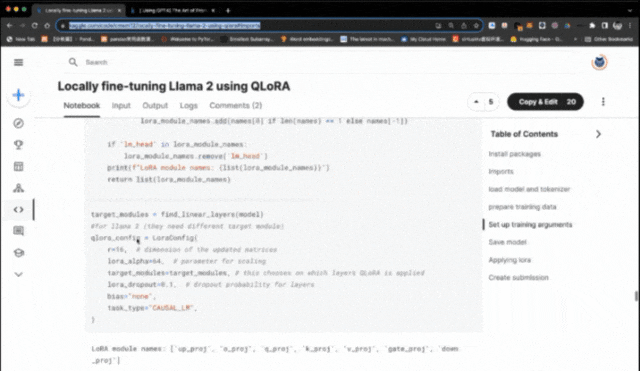
Task: Bookmark this page star icon
Action: coord(476,25)
